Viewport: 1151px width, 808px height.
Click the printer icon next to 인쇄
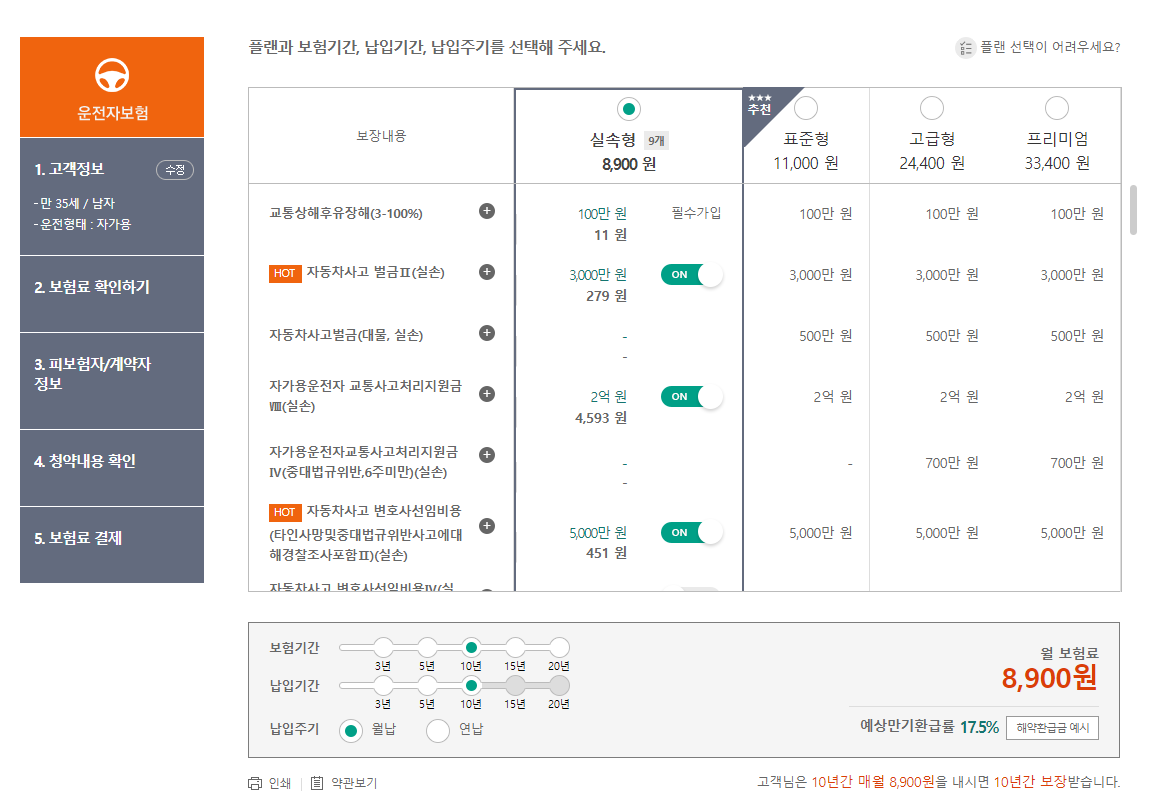(255, 783)
